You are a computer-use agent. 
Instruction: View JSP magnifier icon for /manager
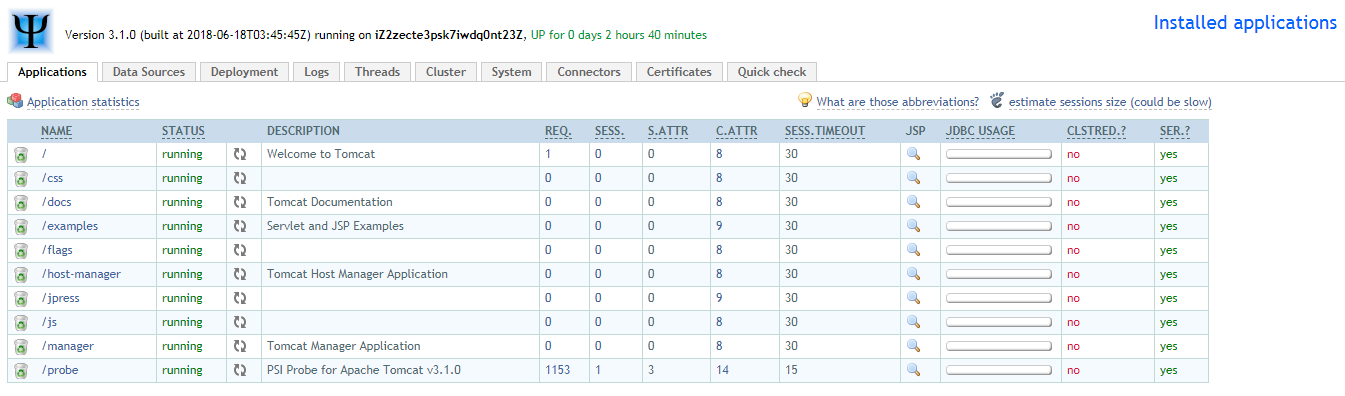tap(913, 346)
